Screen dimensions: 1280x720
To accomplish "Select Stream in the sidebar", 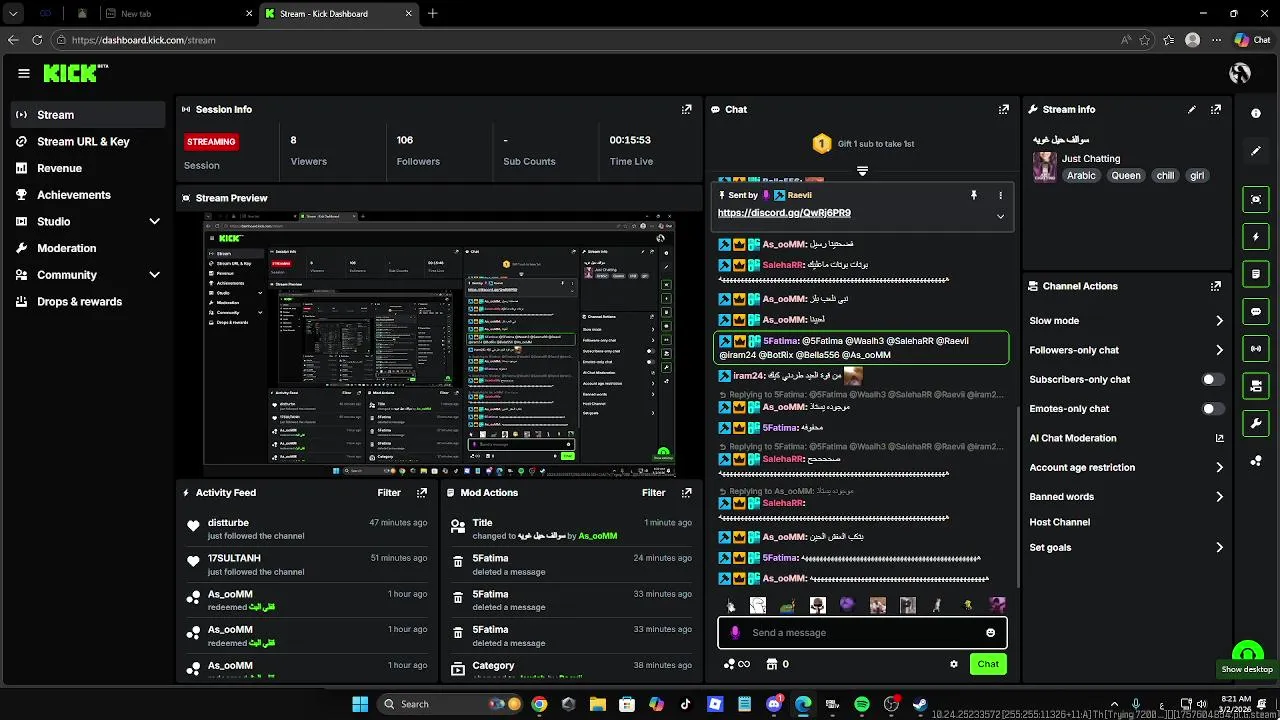I will [x=88, y=115].
